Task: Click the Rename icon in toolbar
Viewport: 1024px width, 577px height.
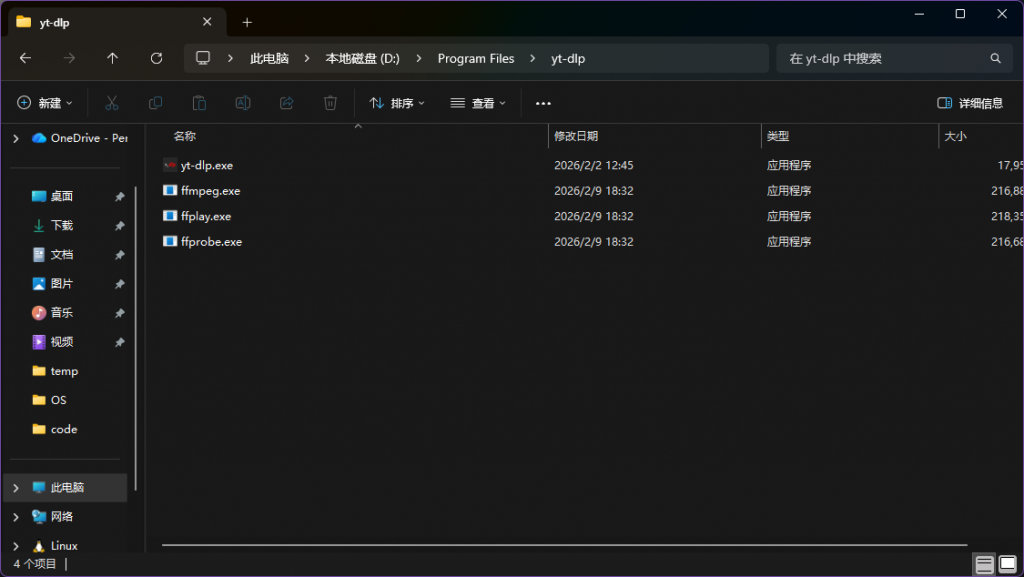Action: coord(242,103)
